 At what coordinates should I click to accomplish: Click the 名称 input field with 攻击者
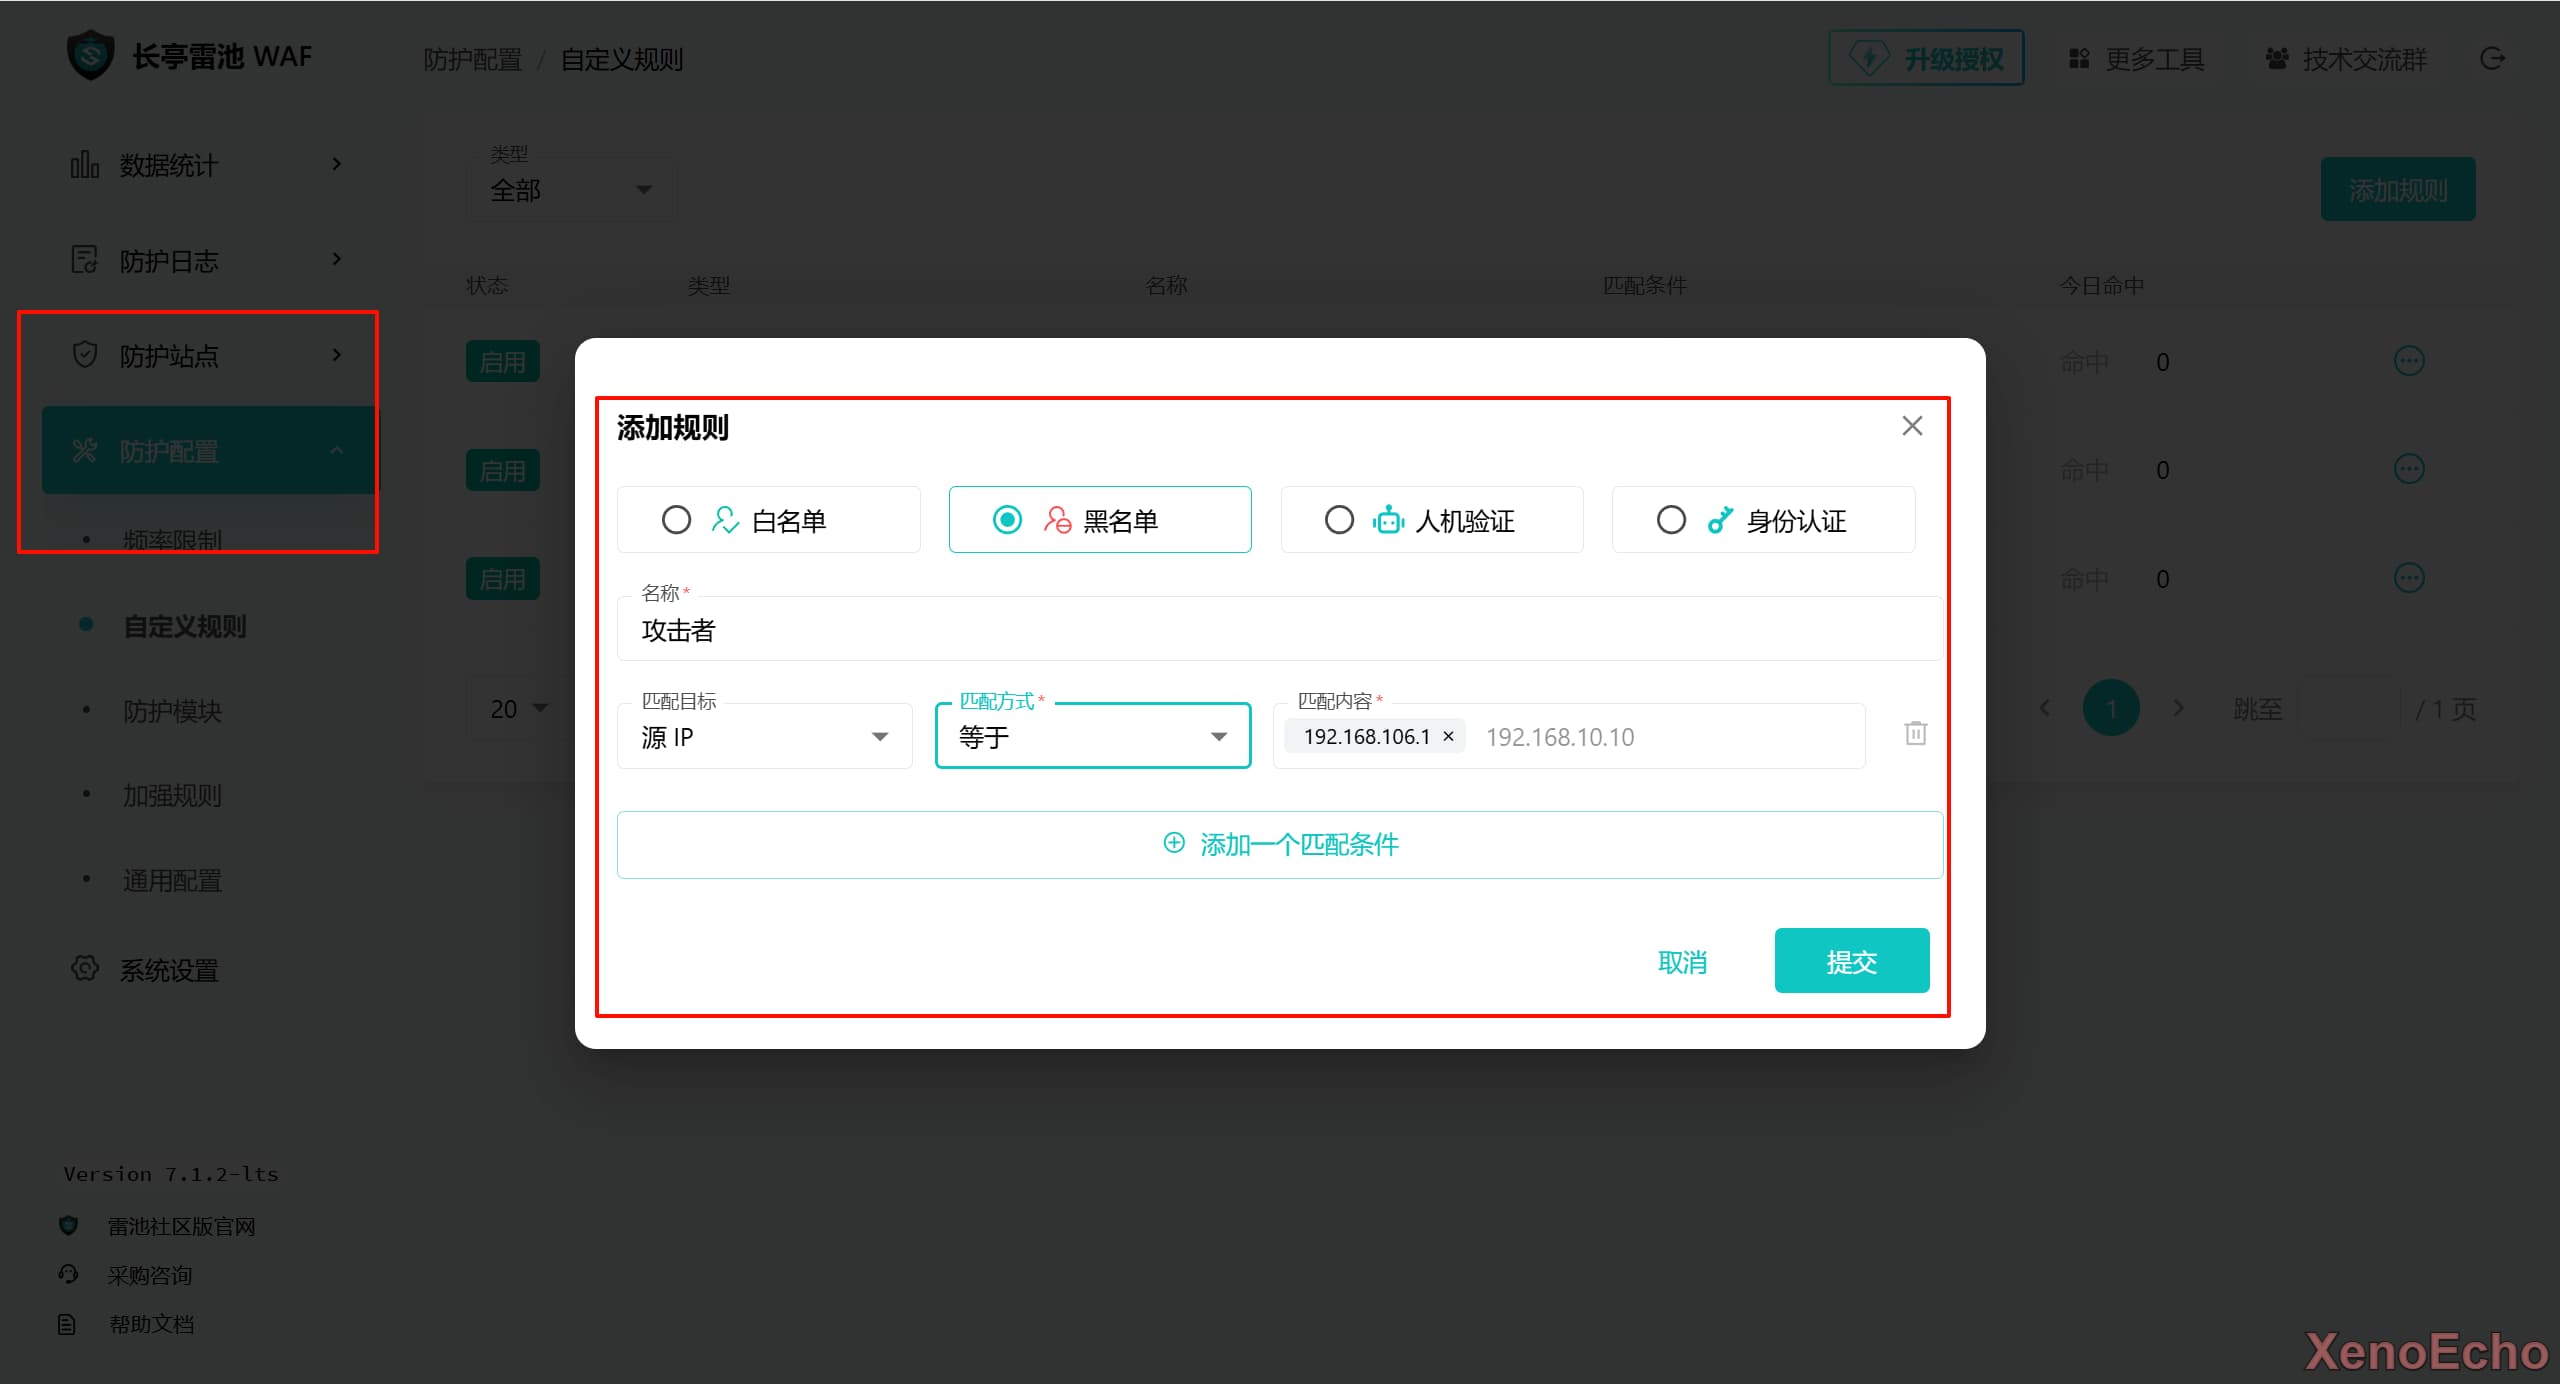1280,630
